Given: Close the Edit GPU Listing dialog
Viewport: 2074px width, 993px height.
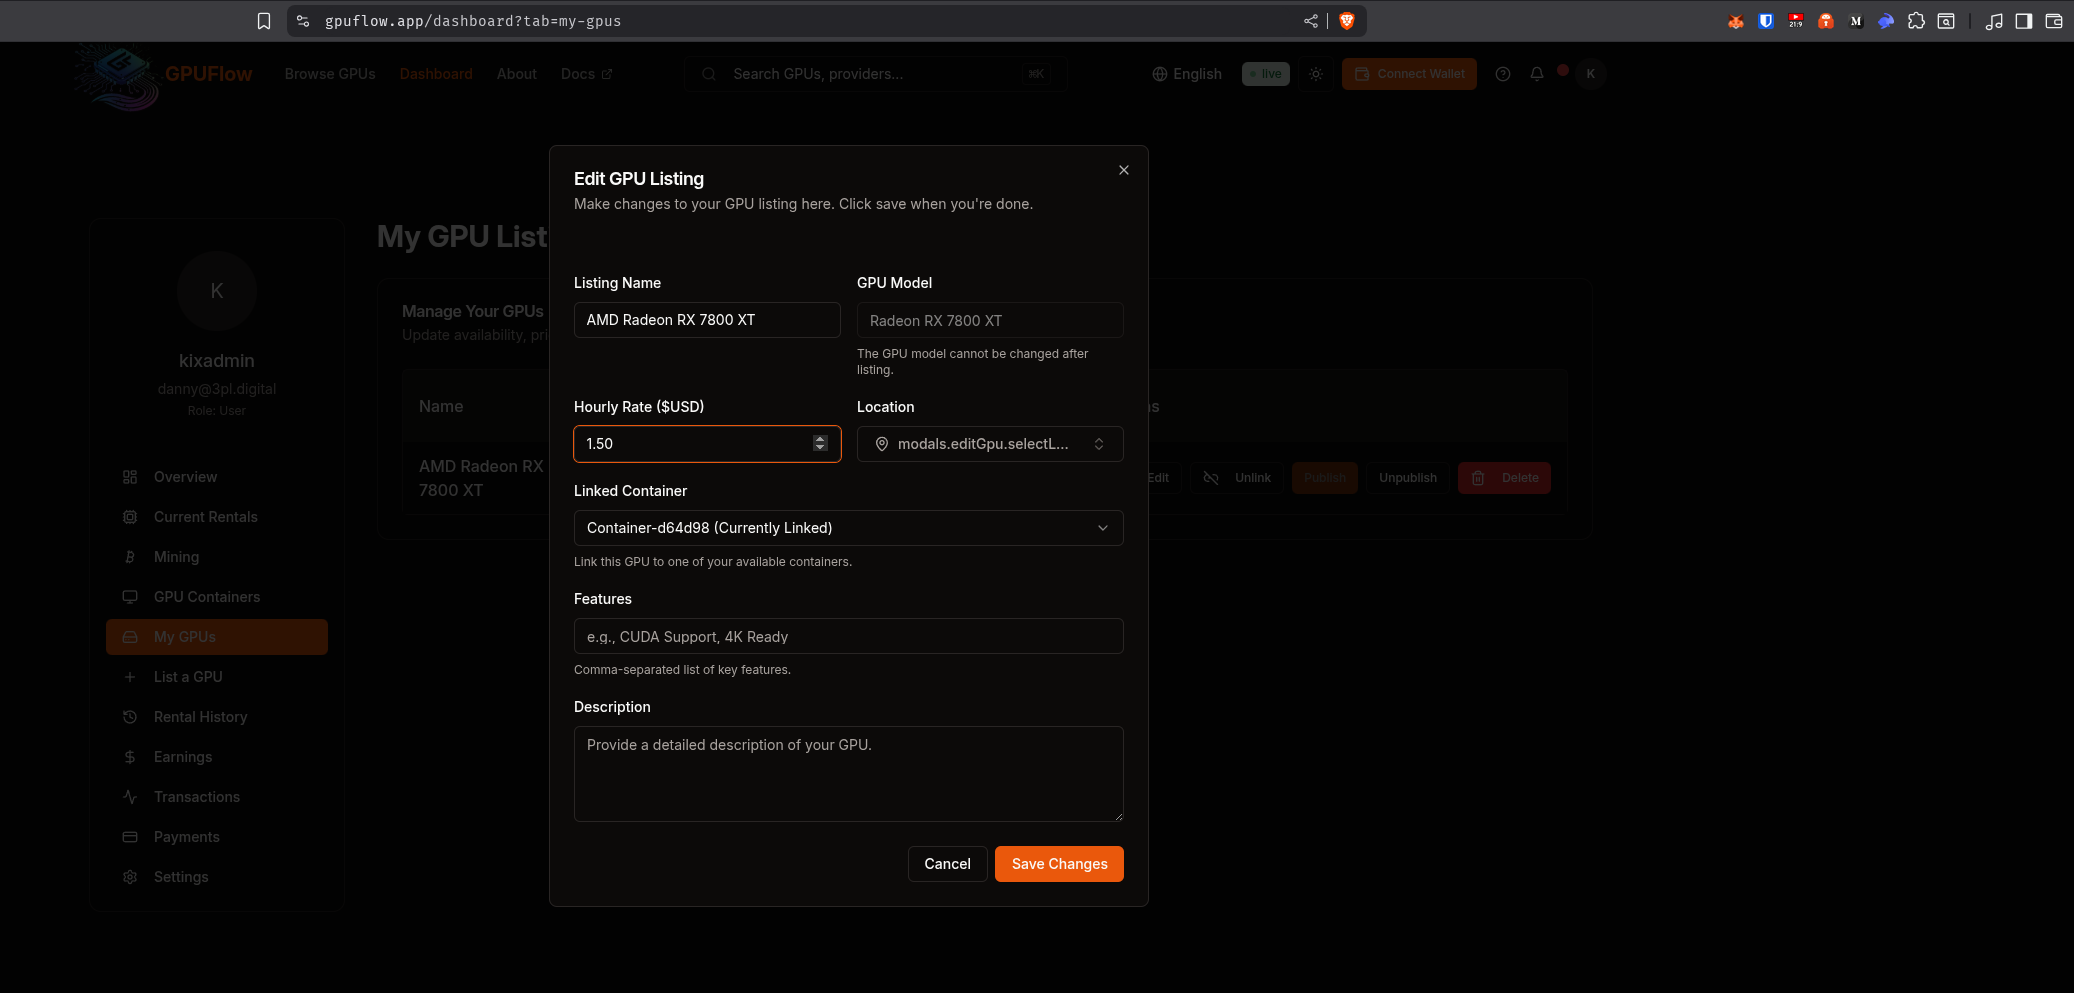Looking at the screenshot, I should click(1124, 170).
